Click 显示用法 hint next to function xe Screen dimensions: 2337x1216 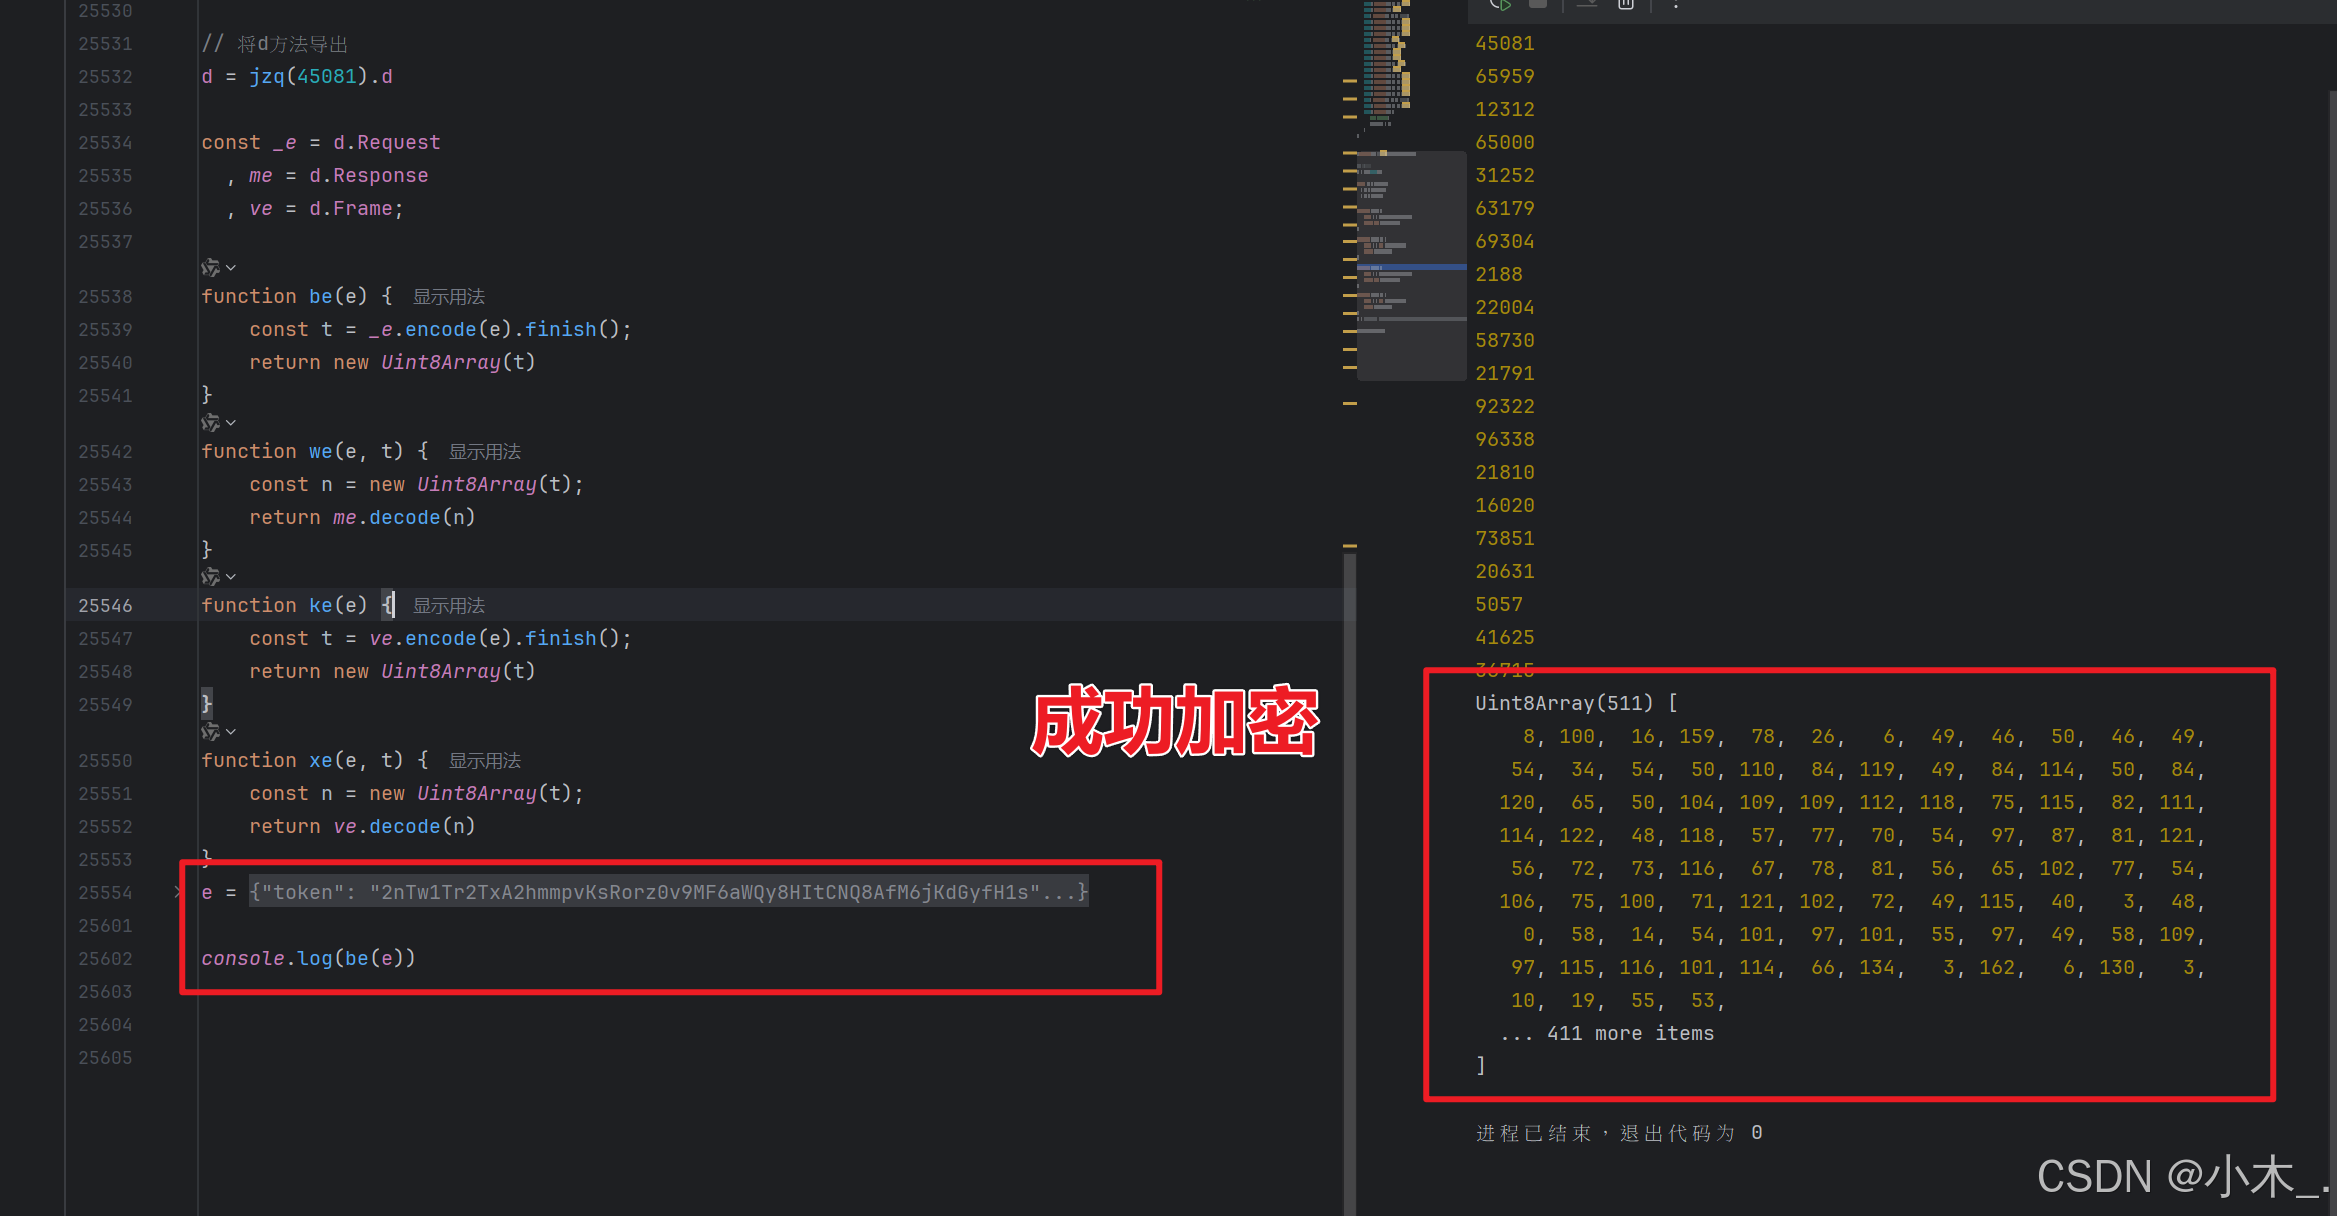click(x=484, y=761)
